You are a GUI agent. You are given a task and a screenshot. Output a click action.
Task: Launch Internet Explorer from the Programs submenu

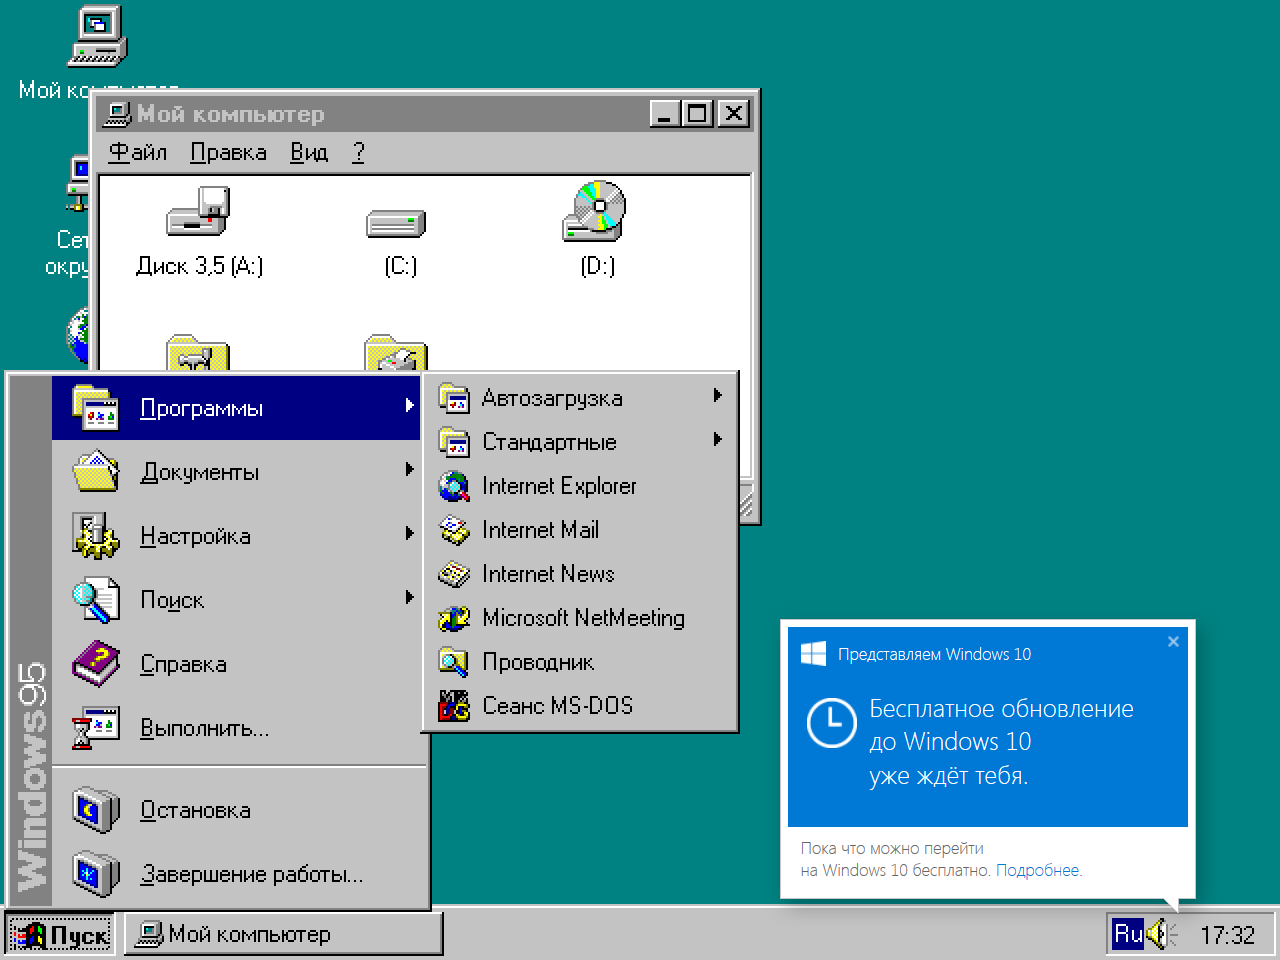(580, 486)
